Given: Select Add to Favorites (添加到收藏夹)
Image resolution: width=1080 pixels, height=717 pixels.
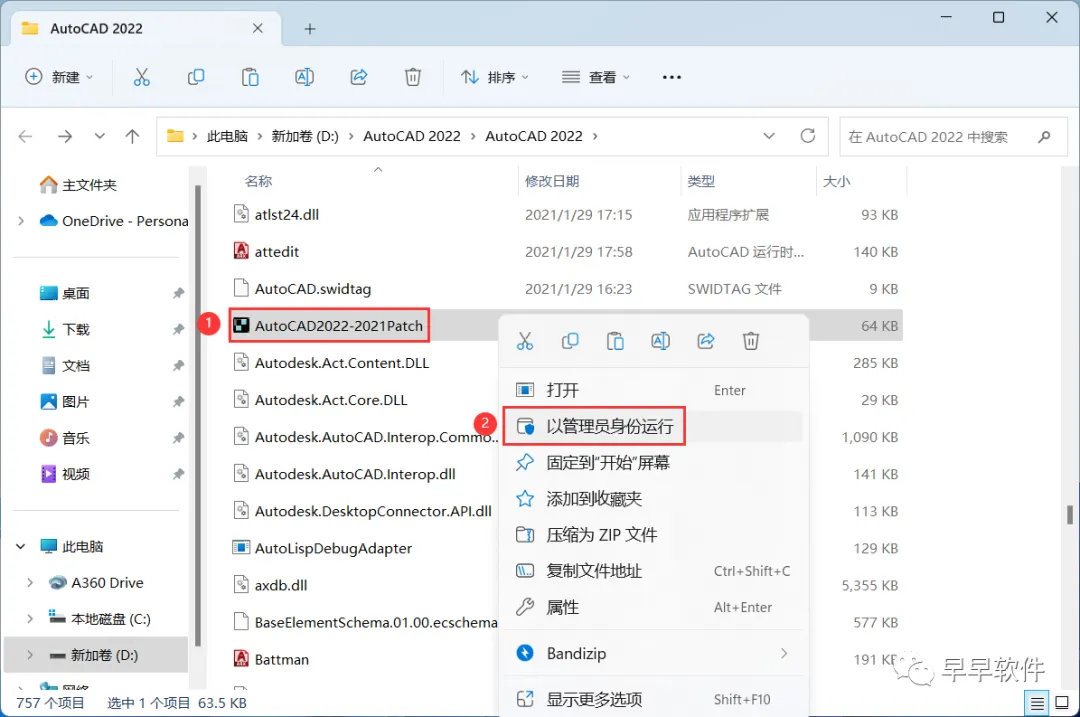Looking at the screenshot, I should (x=654, y=499).
